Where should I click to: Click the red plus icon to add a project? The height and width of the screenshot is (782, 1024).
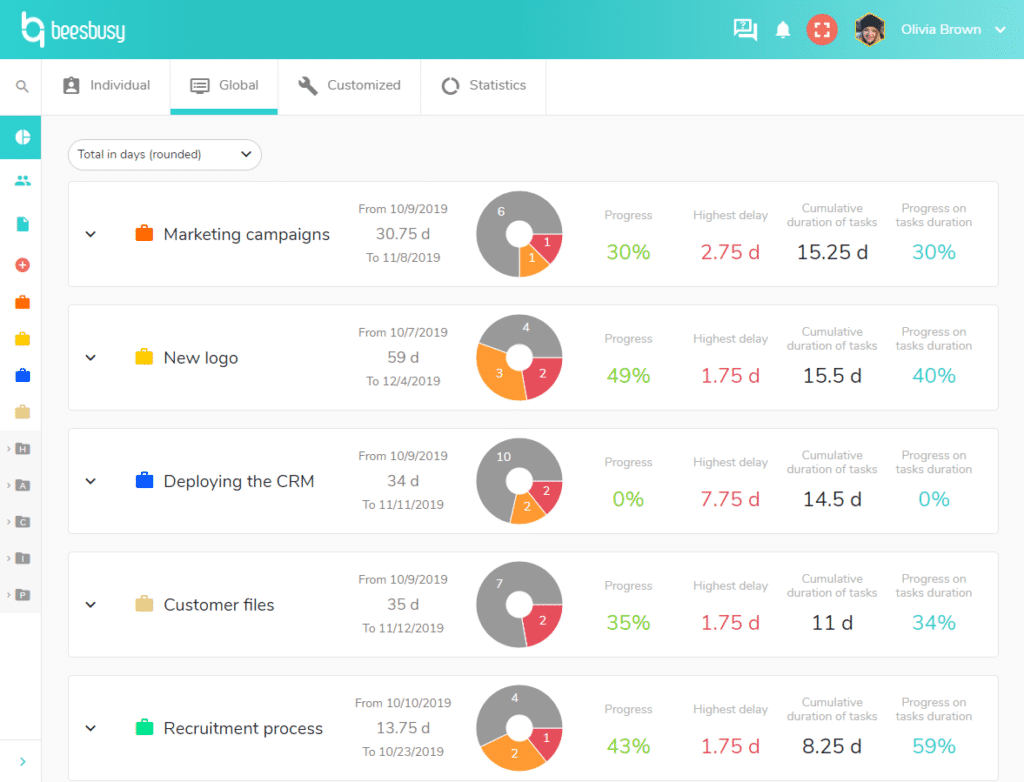click(20, 266)
